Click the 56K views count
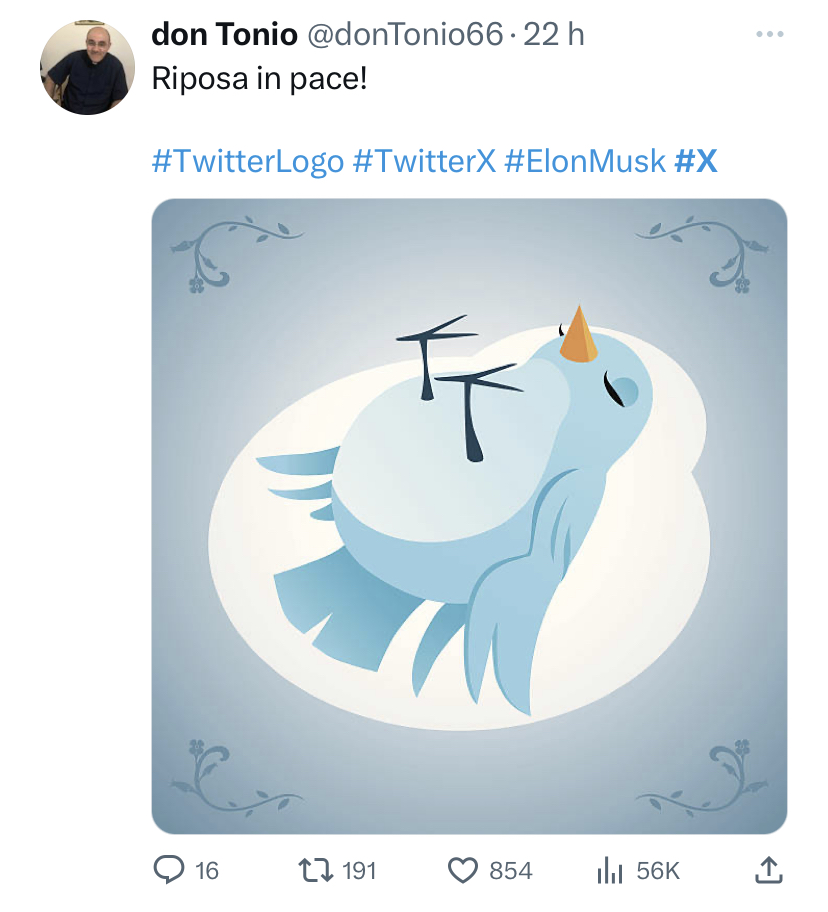 [x=658, y=871]
